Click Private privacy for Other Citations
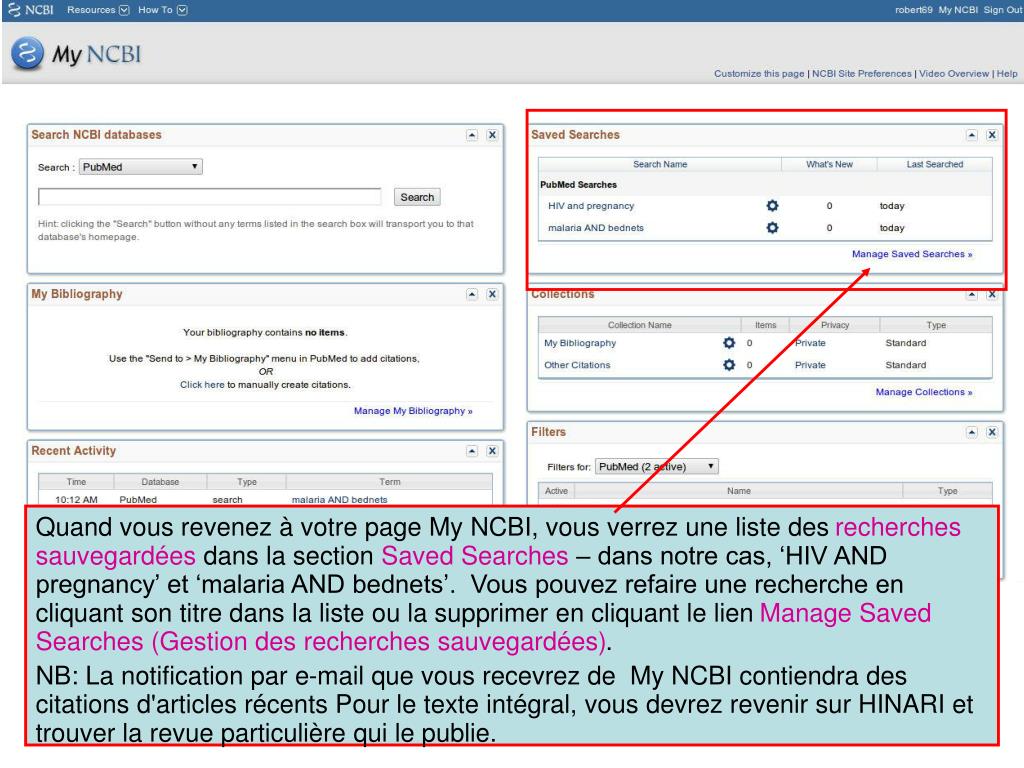1024x768 pixels. 810,365
